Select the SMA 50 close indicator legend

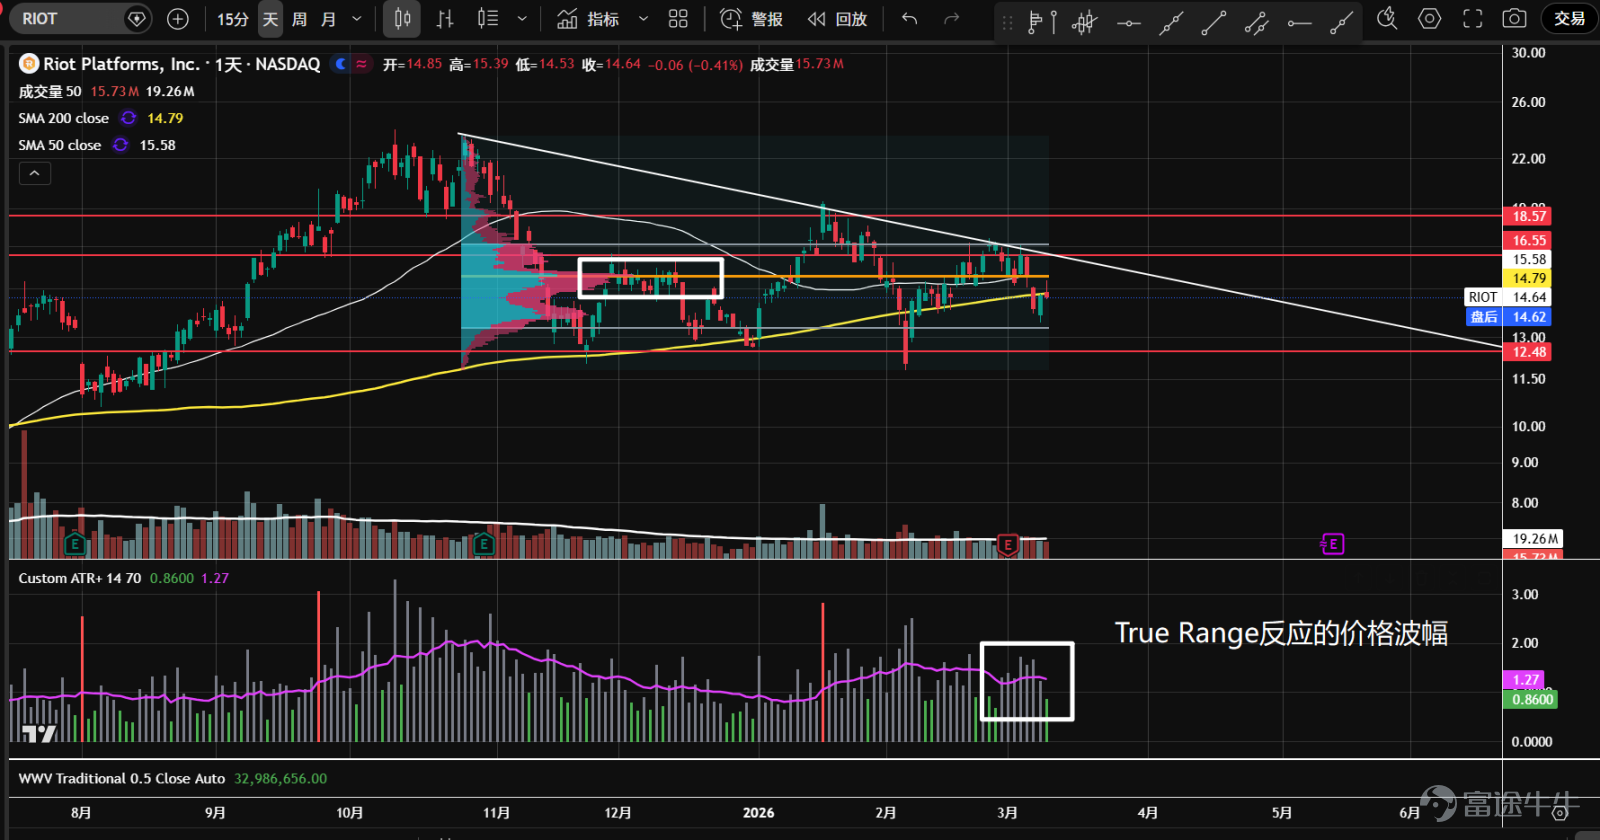60,145
